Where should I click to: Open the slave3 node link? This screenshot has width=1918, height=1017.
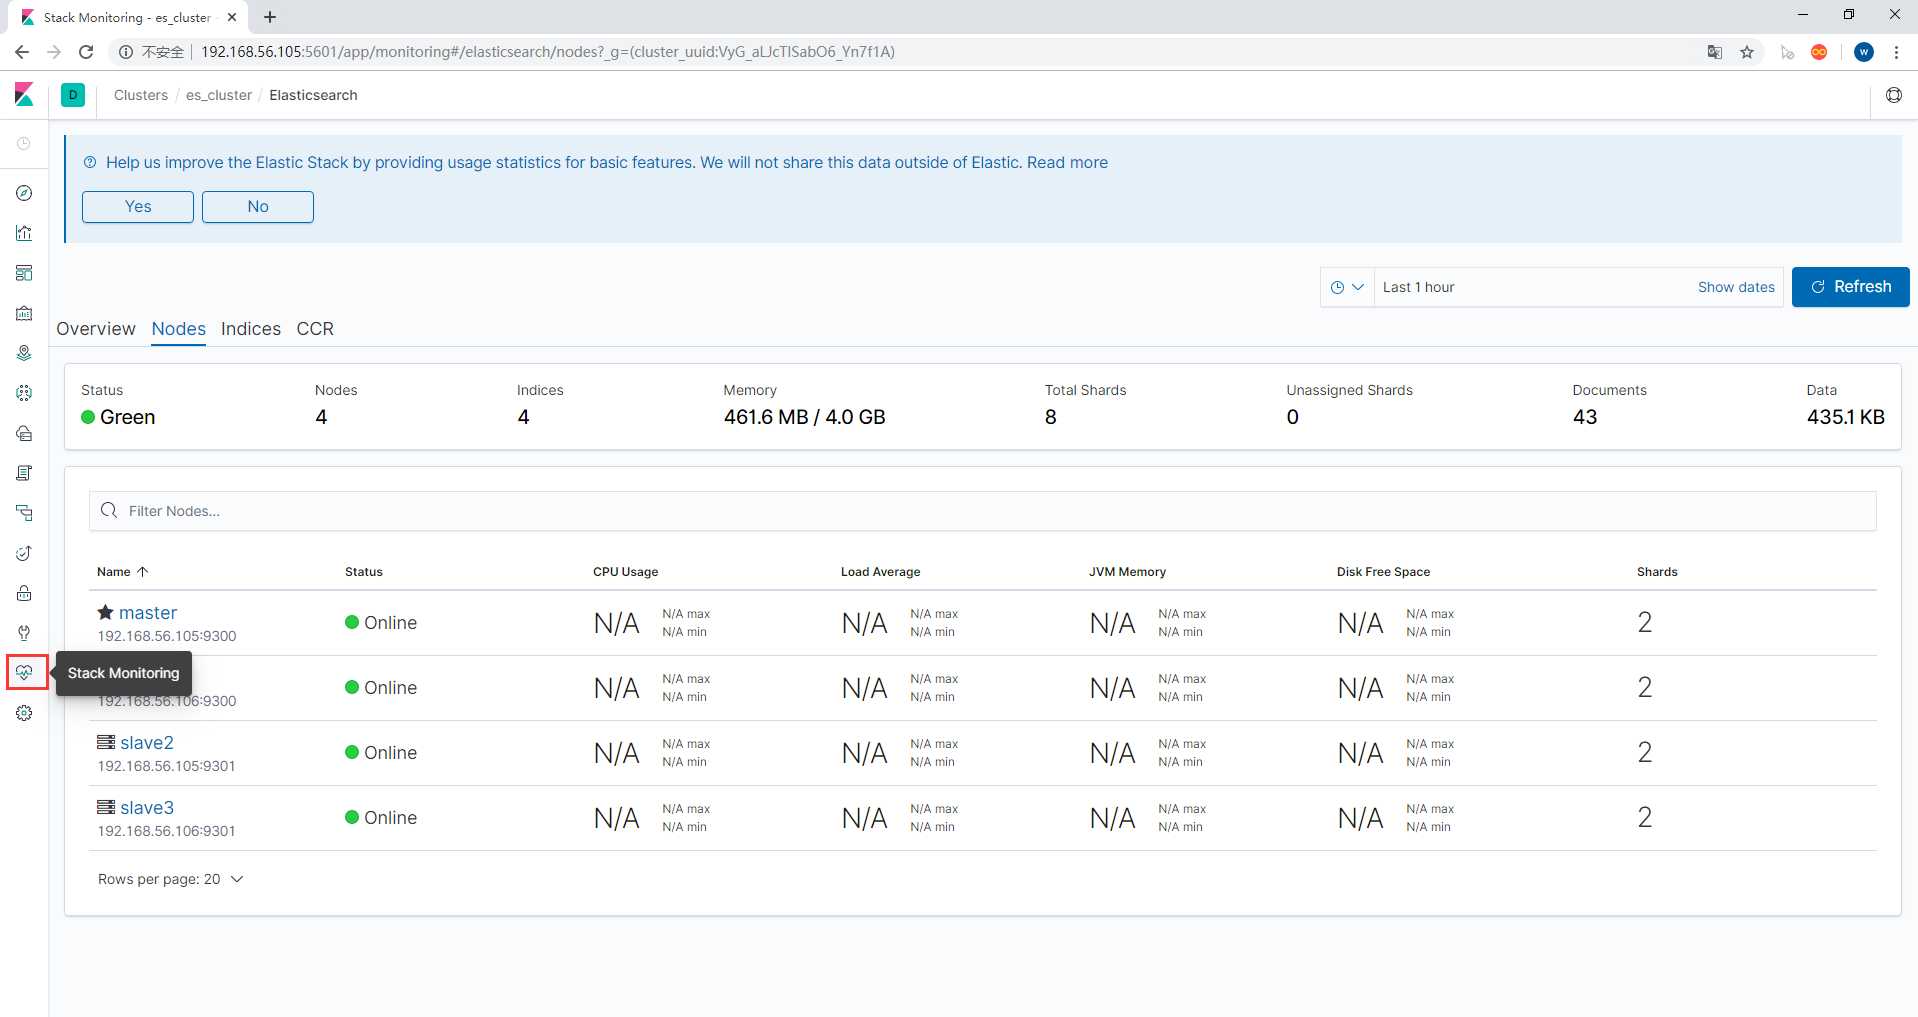[147, 808]
